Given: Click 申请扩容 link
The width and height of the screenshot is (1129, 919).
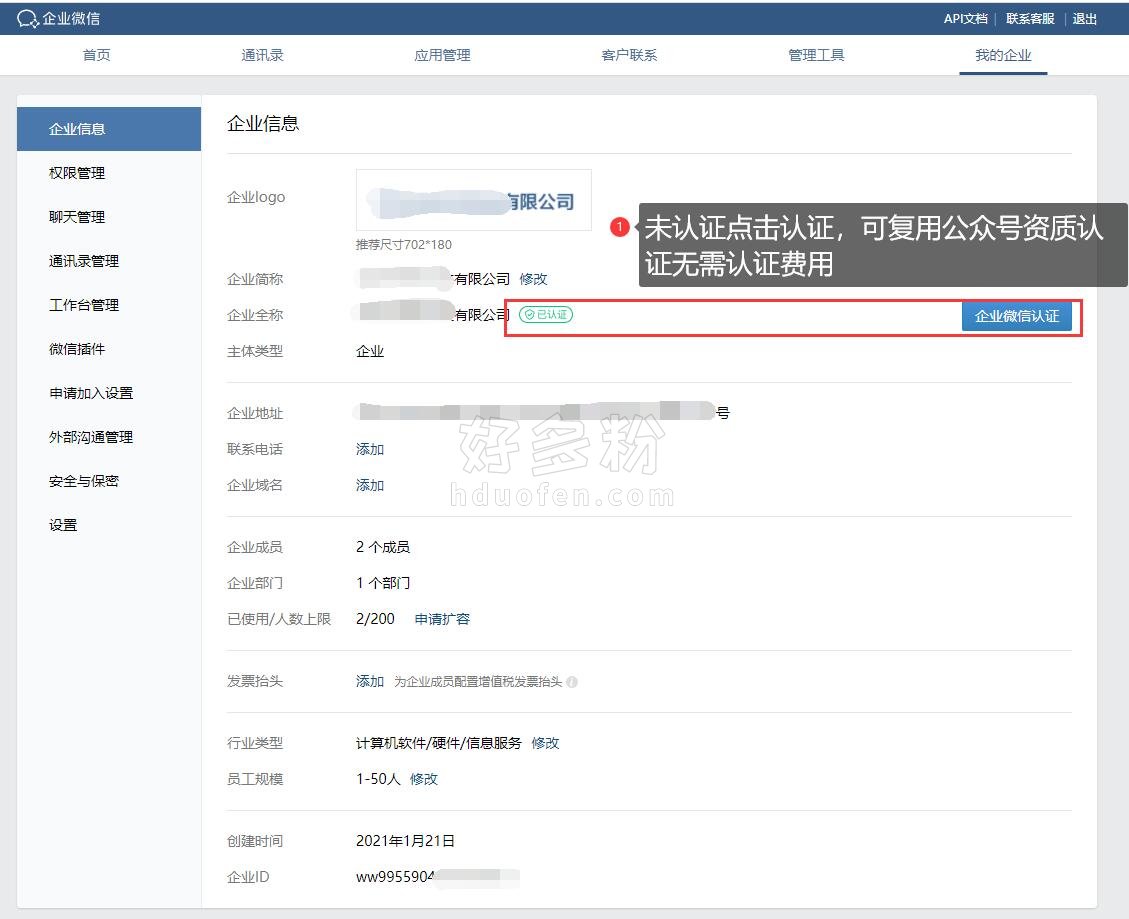Looking at the screenshot, I should point(442,619).
